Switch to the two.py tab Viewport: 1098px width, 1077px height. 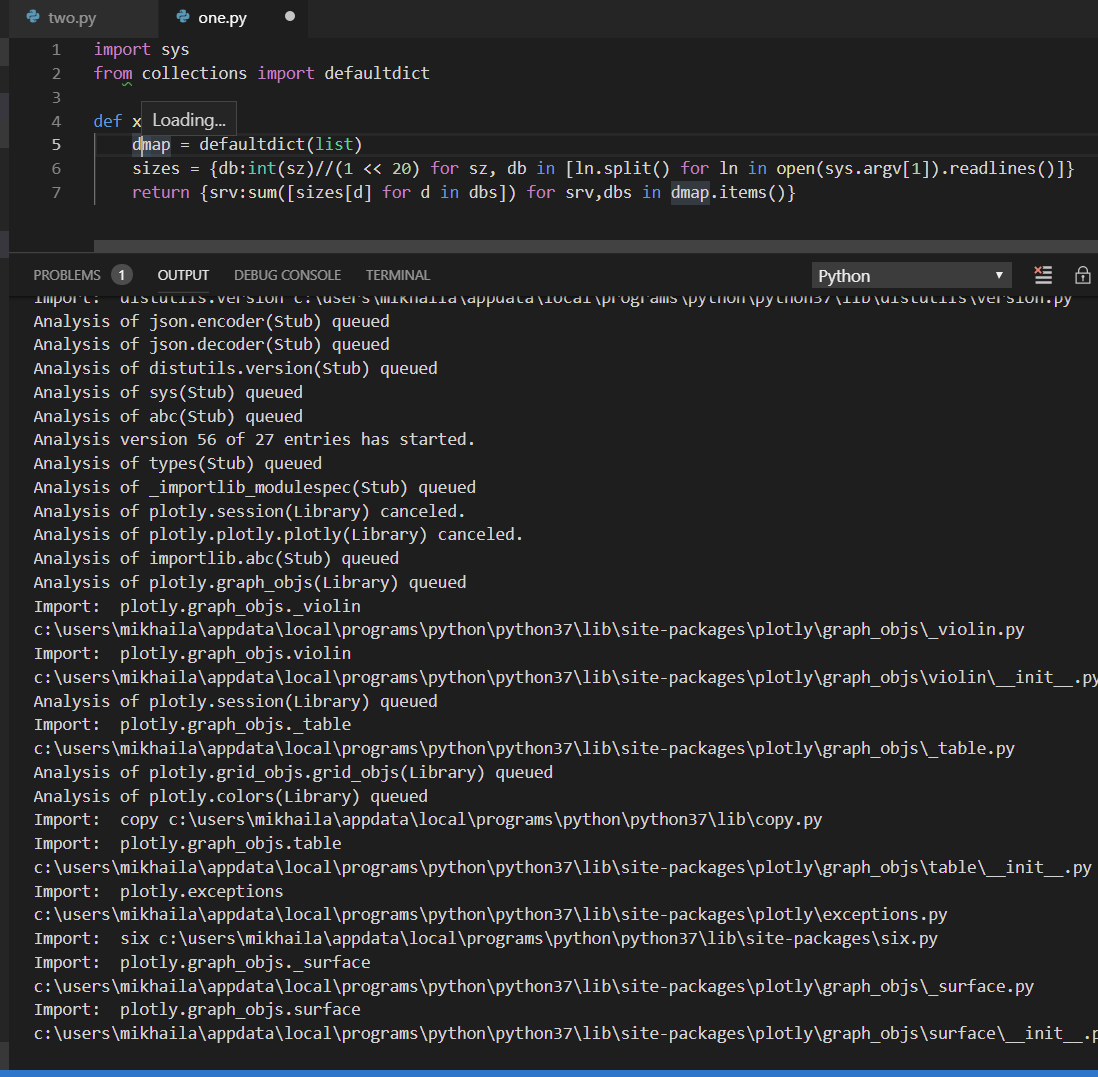70,17
